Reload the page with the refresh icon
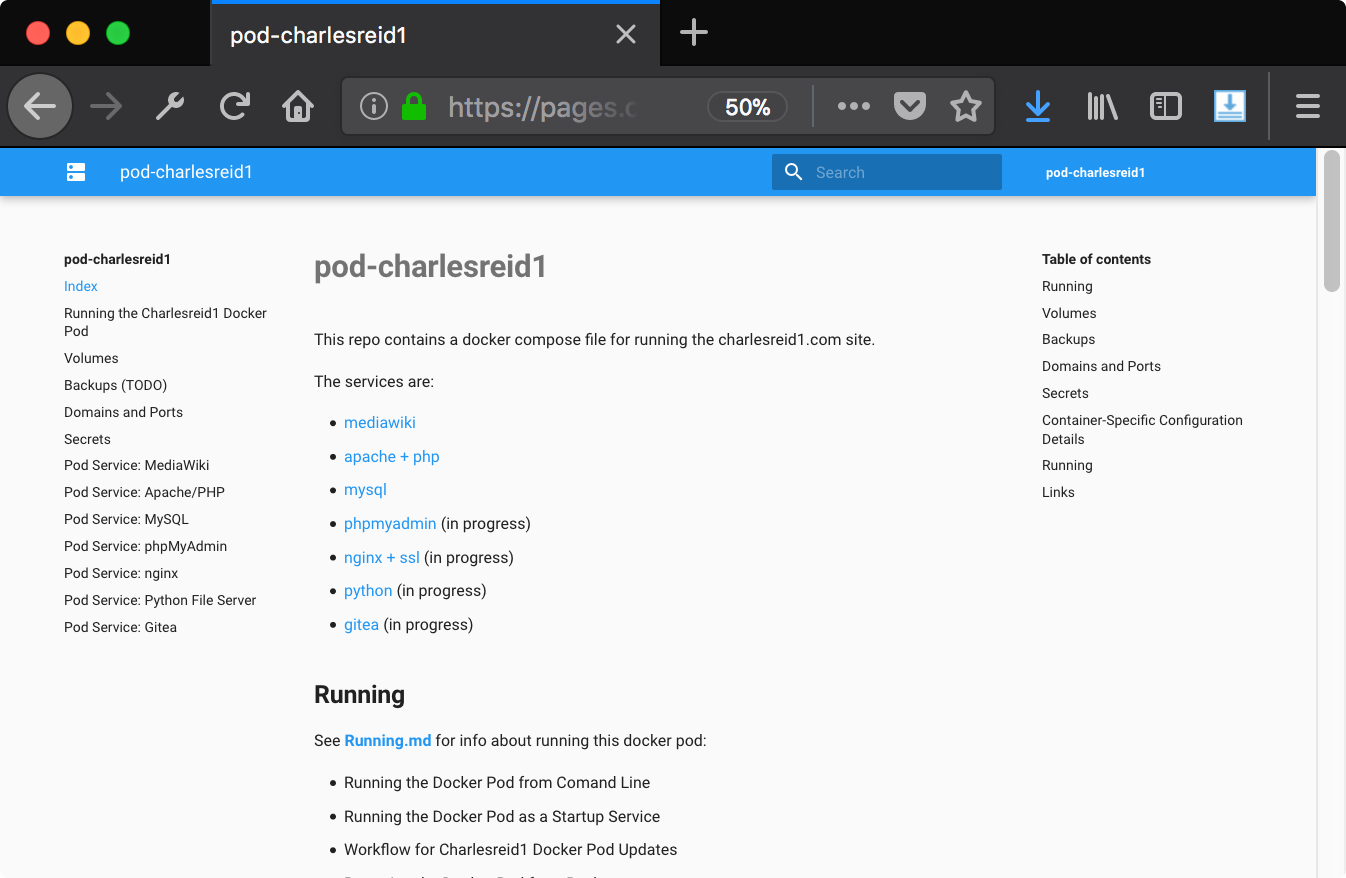The image size is (1346, 878). pos(235,106)
